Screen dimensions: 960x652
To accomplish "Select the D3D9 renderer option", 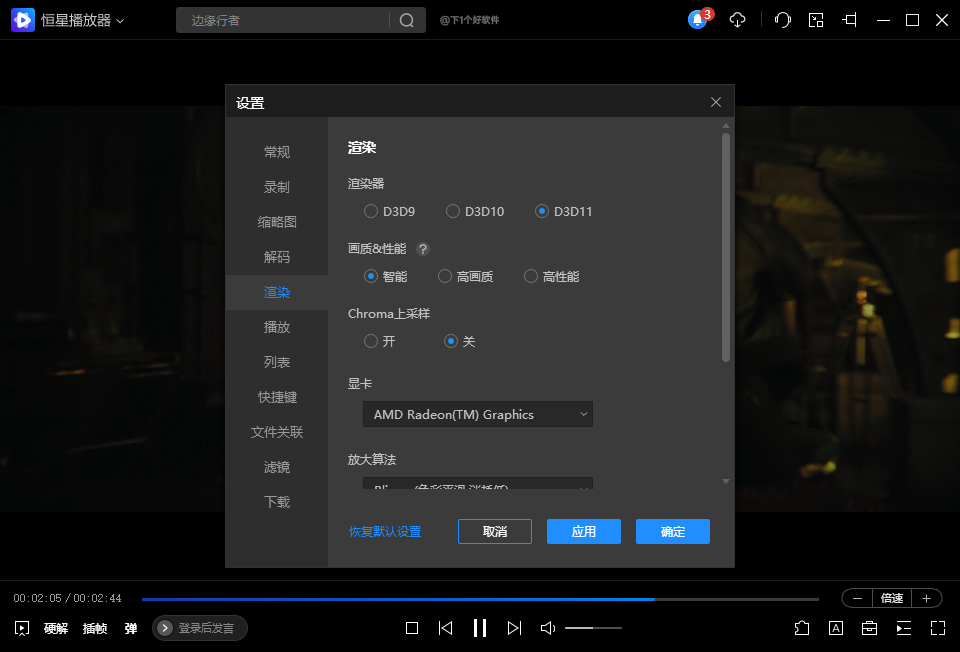I will [x=371, y=211].
